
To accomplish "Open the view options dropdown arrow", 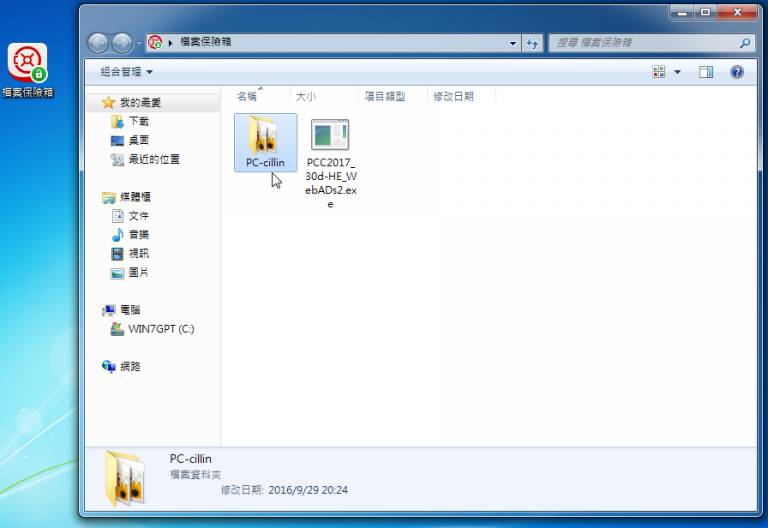I will click(x=677, y=72).
